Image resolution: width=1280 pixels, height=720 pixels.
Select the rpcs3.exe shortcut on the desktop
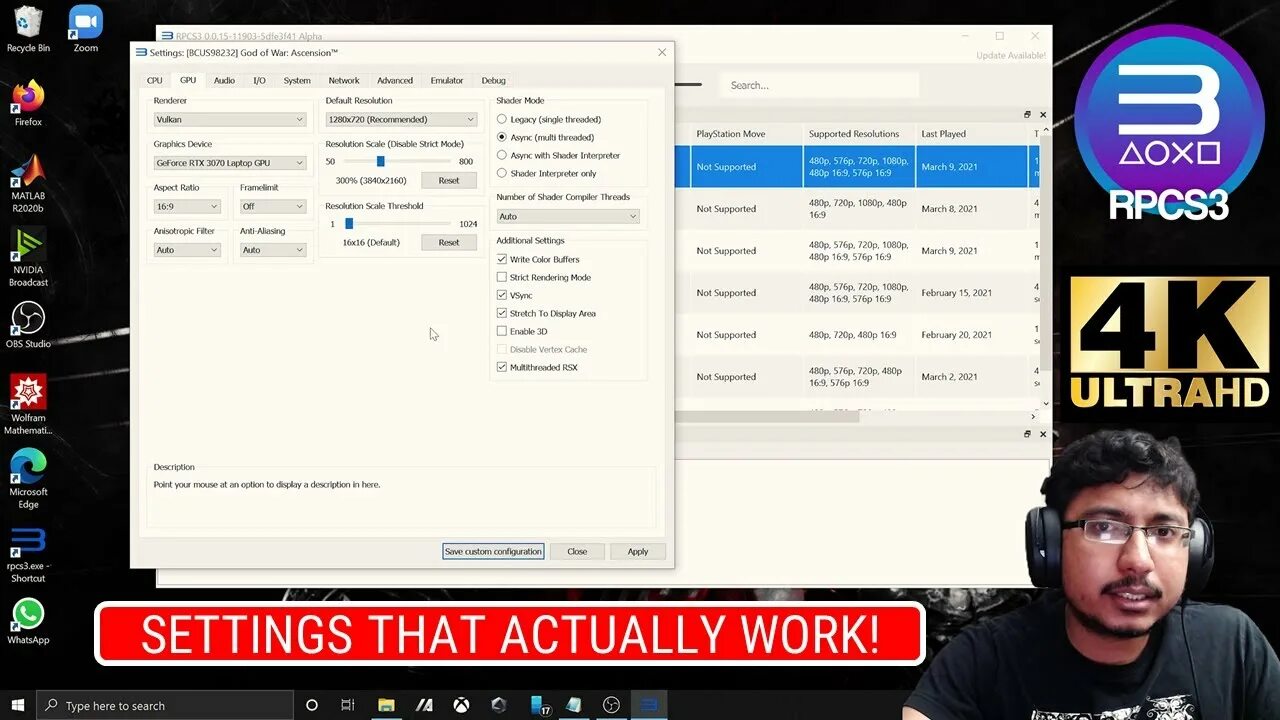[x=28, y=555]
